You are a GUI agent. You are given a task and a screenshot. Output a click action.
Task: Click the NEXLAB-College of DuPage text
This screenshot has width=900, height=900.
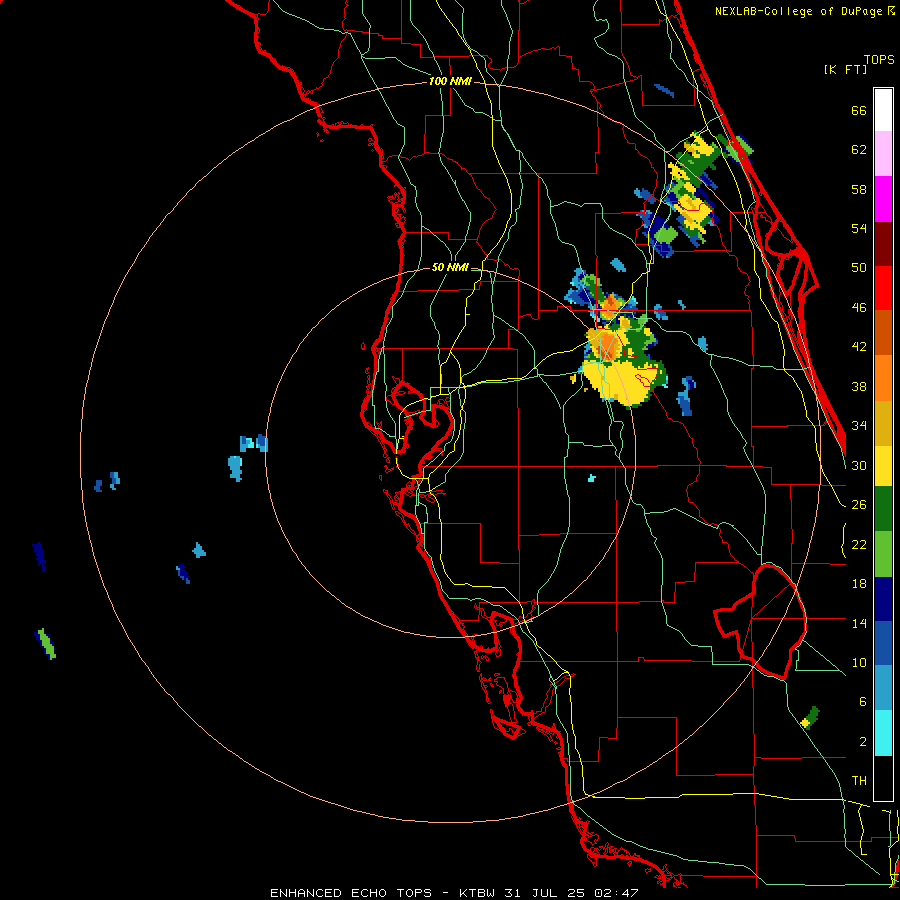(798, 11)
